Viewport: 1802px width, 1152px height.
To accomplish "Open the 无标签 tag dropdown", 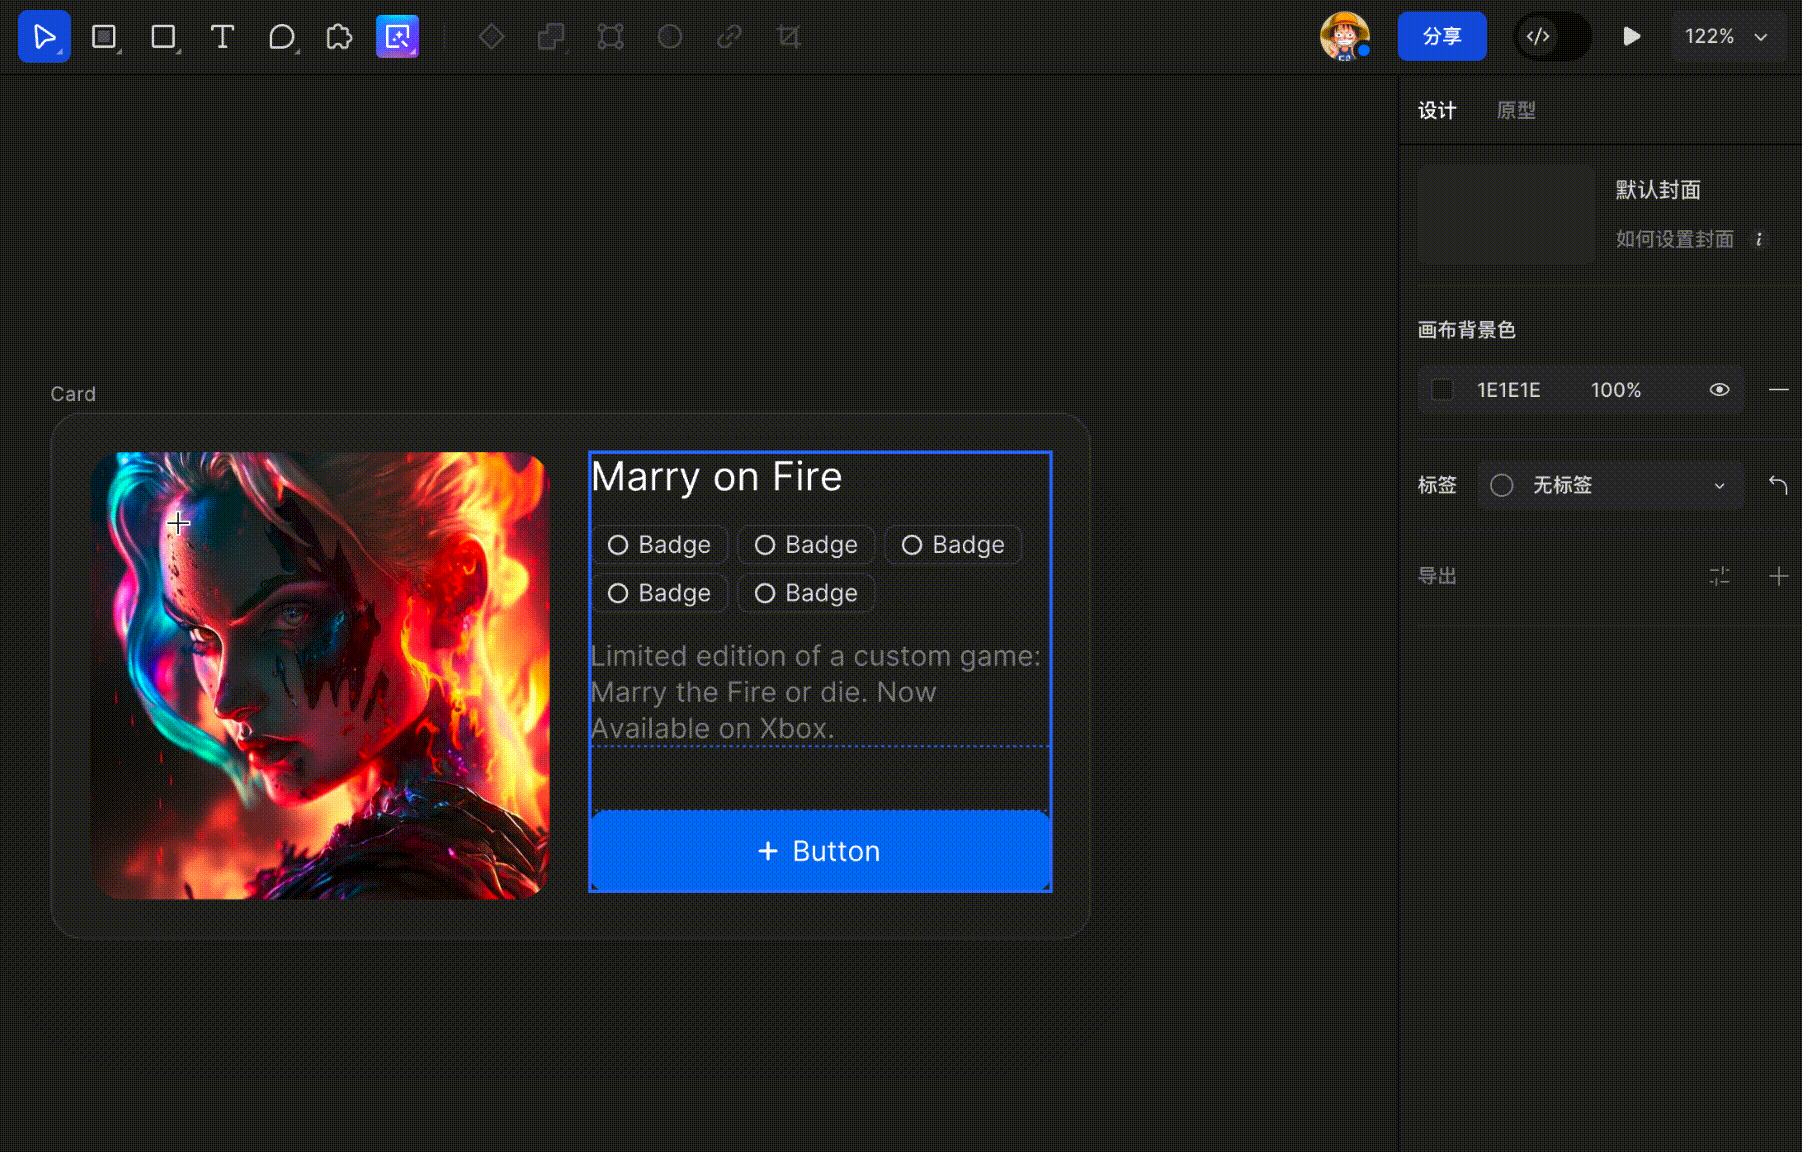I will tap(1610, 486).
